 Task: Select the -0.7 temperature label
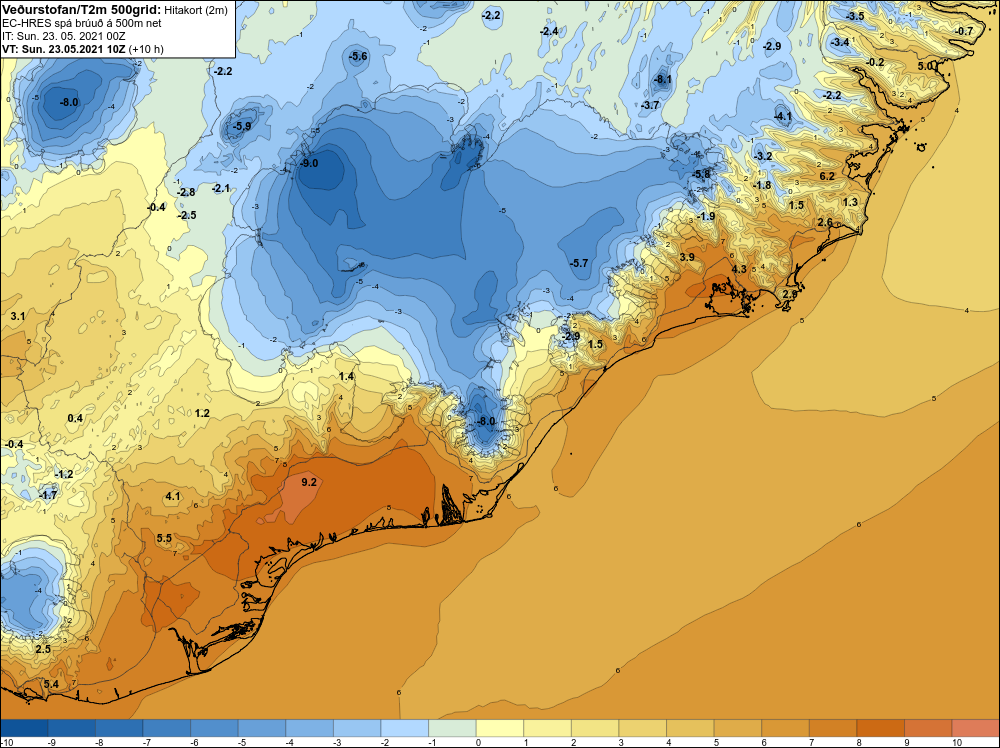[964, 31]
